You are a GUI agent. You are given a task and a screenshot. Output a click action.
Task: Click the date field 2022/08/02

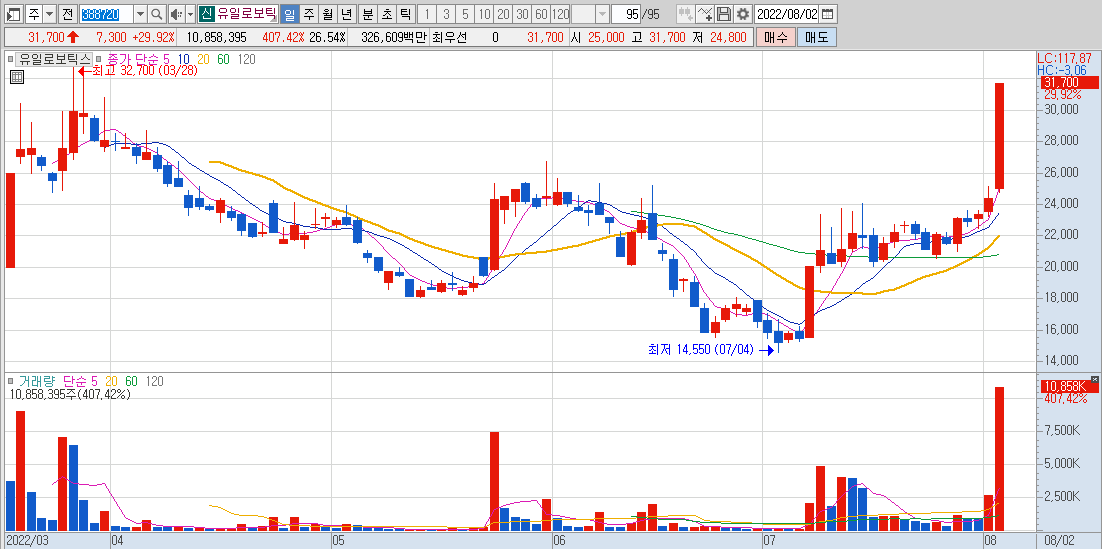pos(788,14)
